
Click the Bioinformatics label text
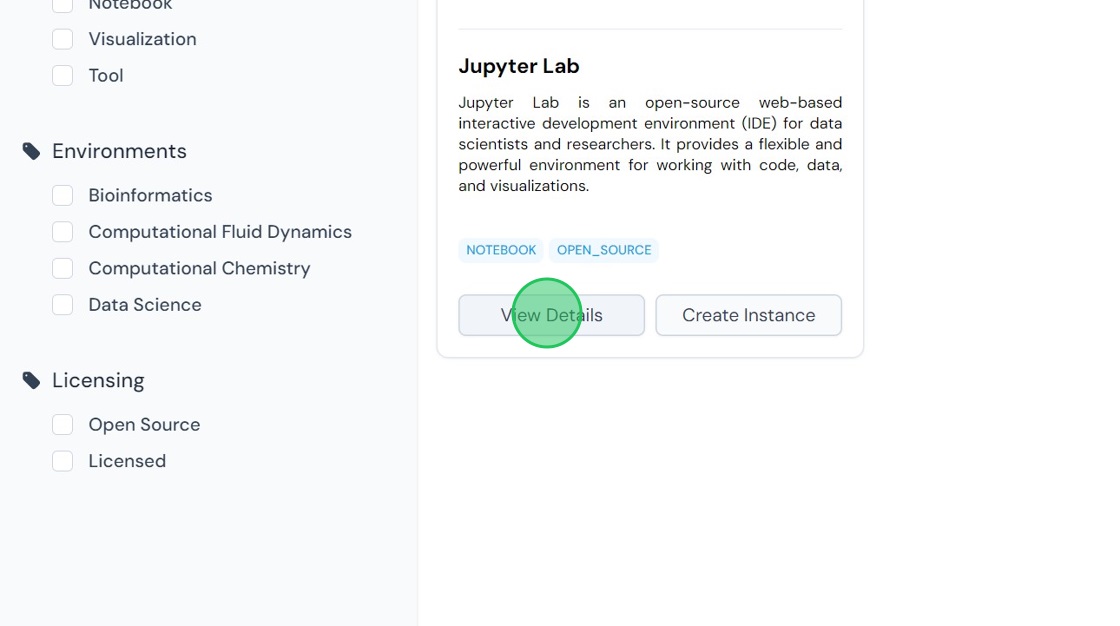pos(150,196)
